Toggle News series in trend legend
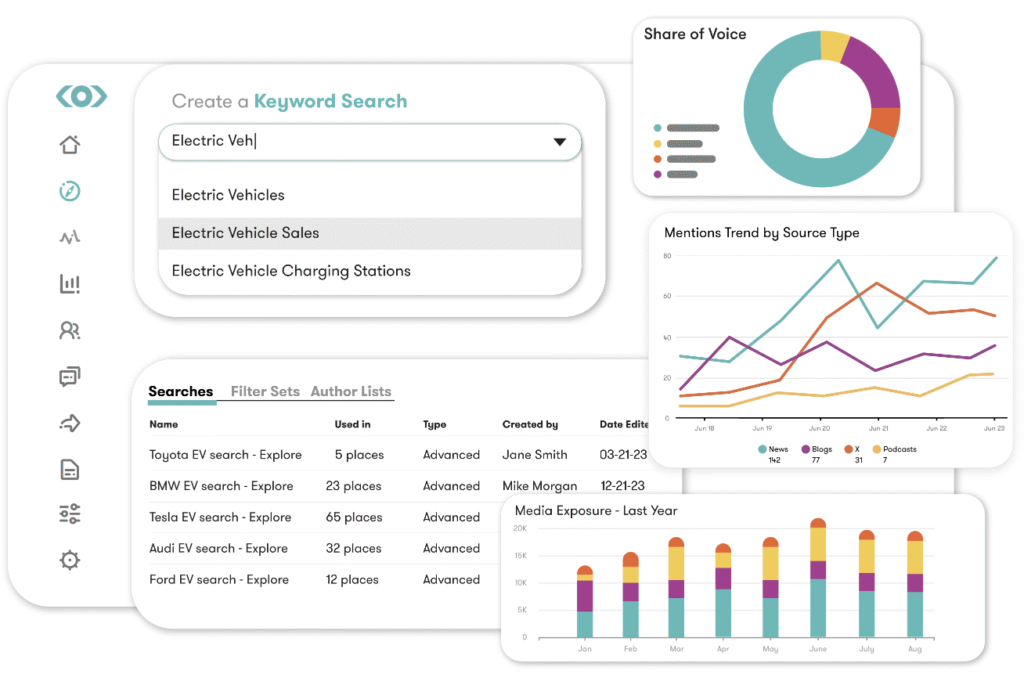 tap(773, 449)
